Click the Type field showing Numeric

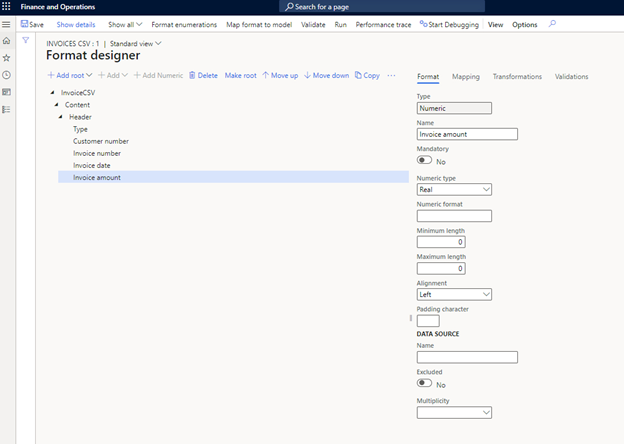tap(454, 108)
